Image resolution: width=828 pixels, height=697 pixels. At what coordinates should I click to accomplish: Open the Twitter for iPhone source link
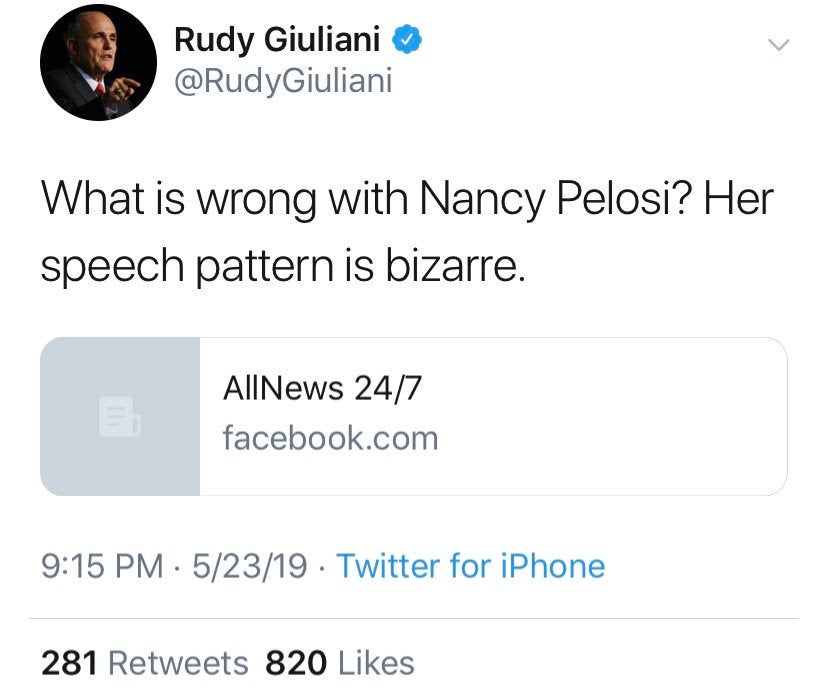click(470, 567)
